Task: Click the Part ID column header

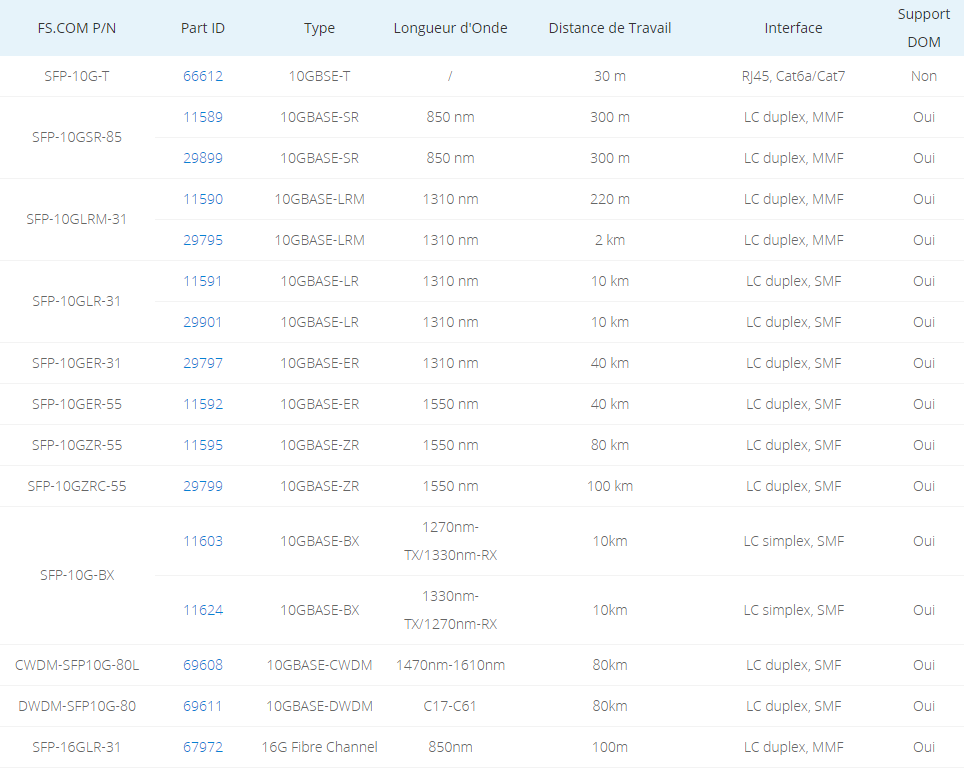Action: point(203,28)
